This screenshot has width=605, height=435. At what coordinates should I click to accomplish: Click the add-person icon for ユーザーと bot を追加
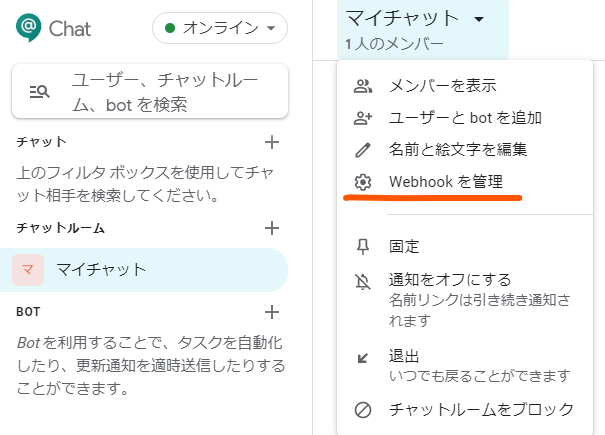(363, 118)
